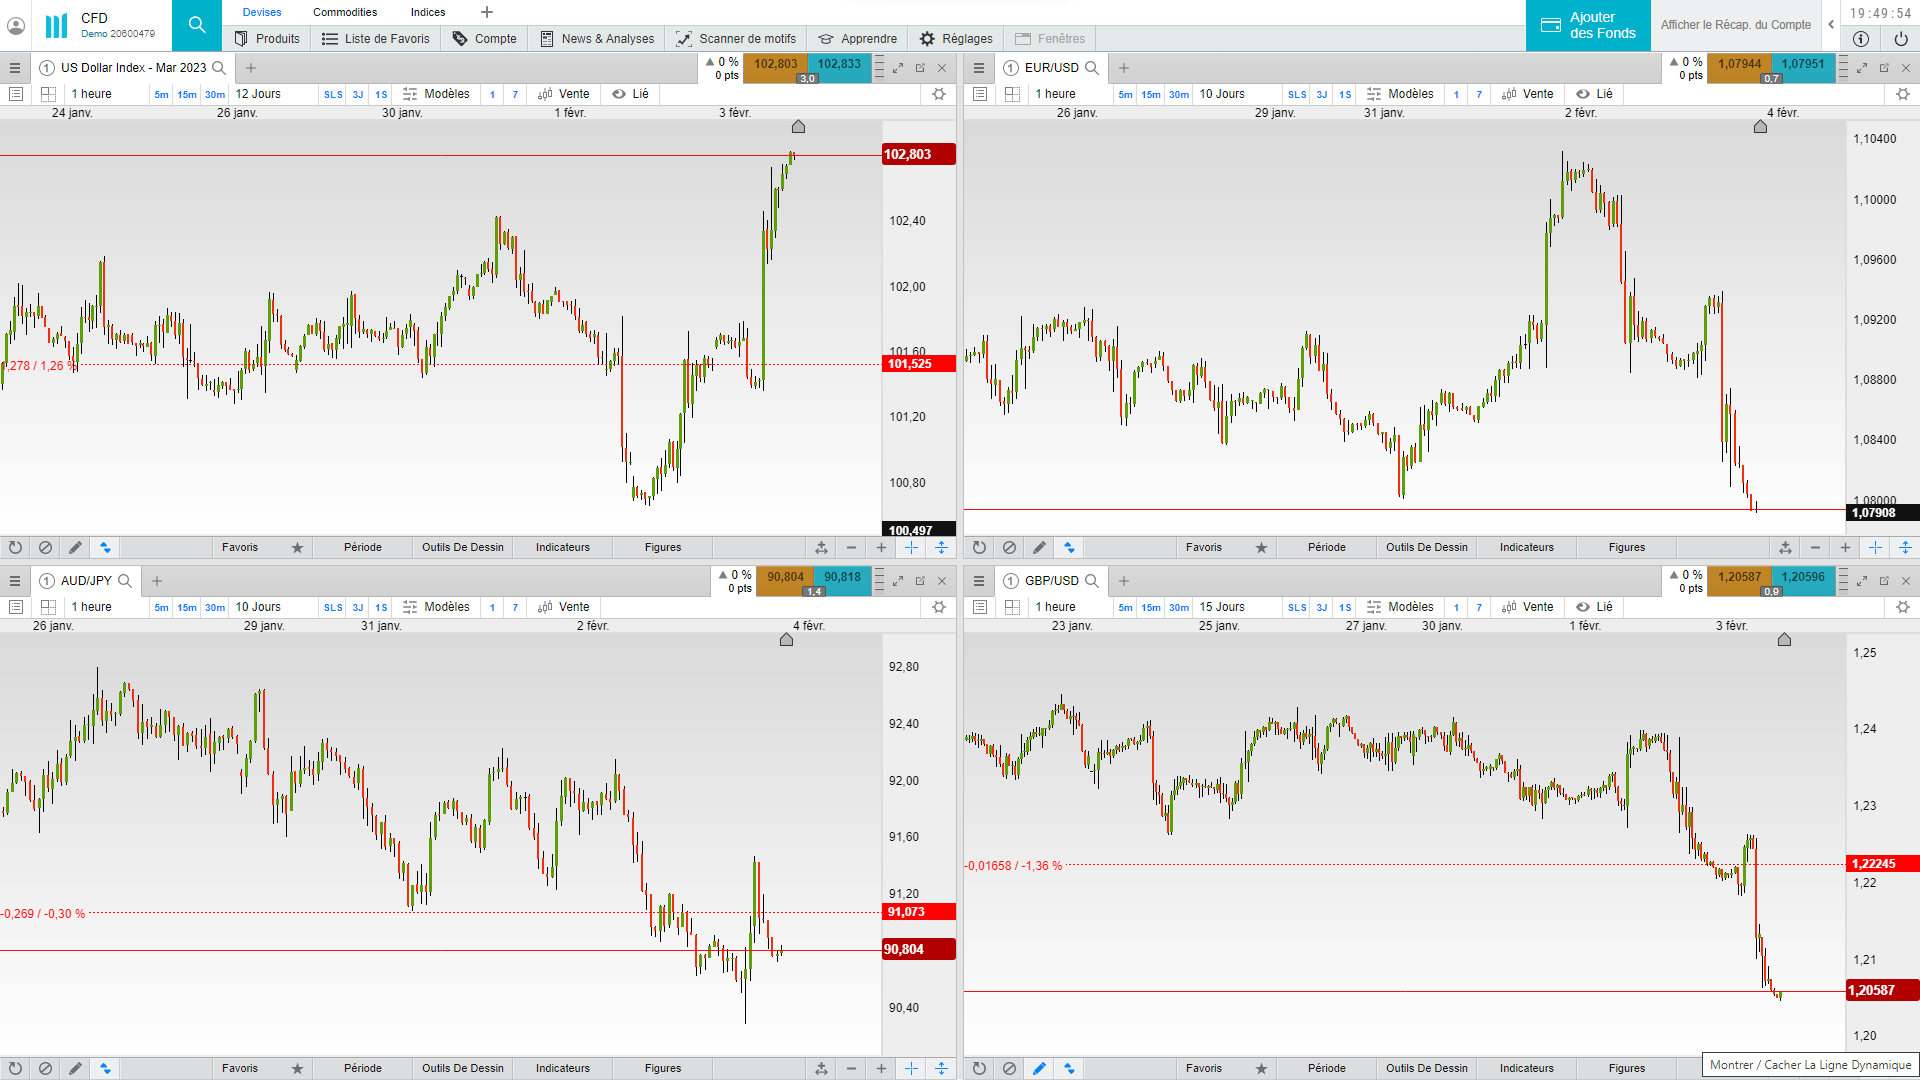Clear drawings icon in EUR/USD chart toolbar

1009,547
